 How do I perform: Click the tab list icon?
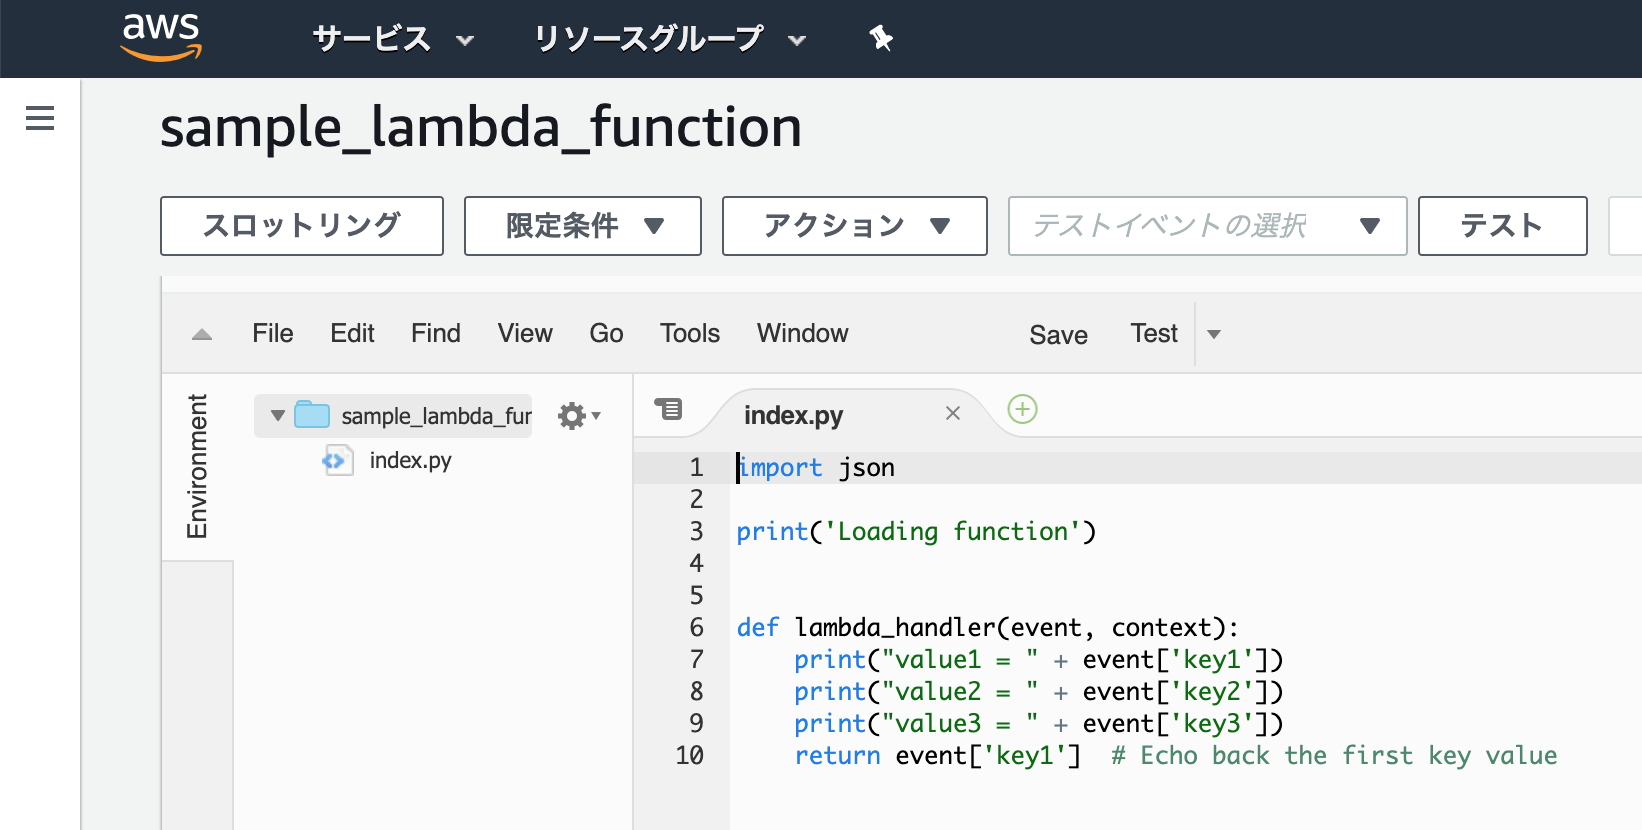[x=668, y=408]
